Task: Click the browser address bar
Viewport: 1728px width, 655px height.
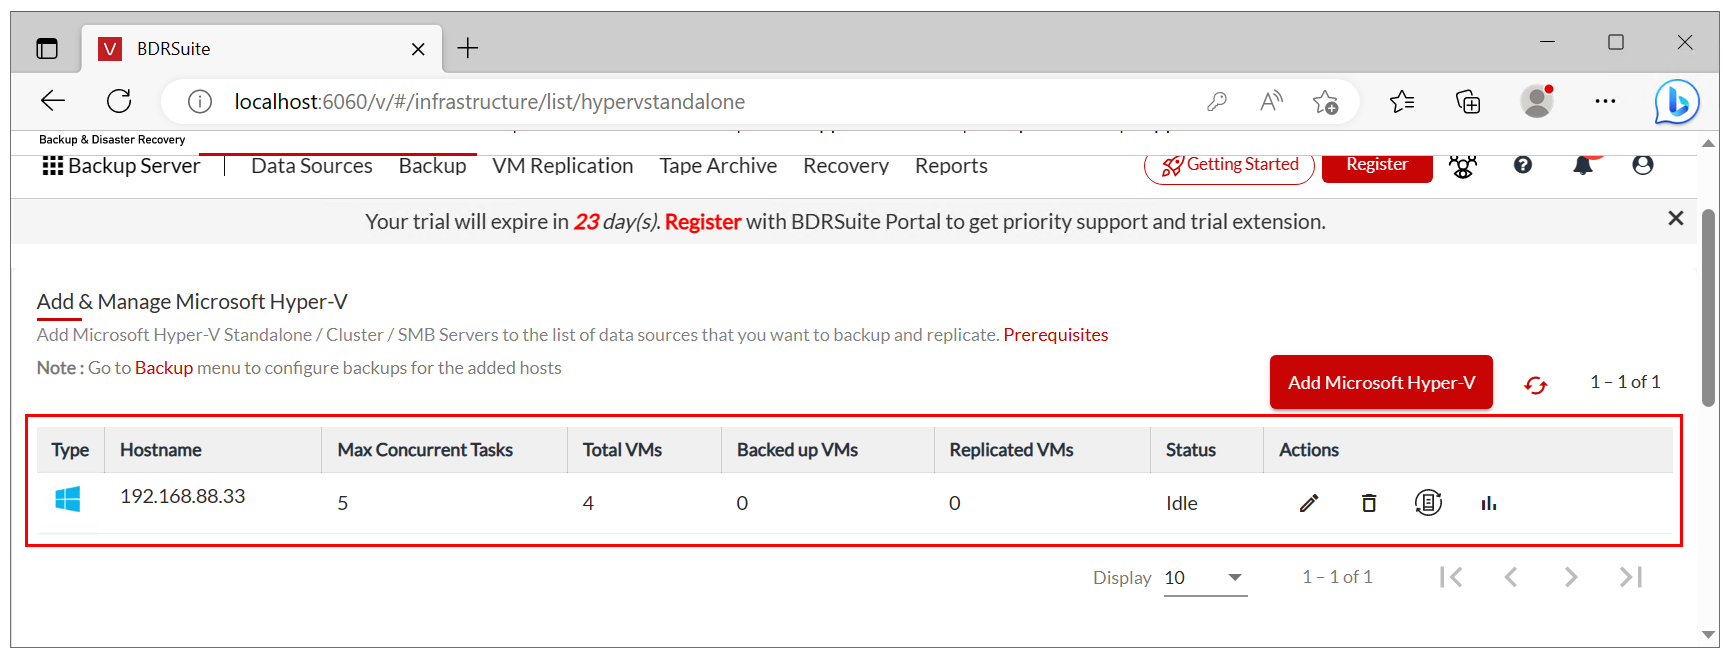Action: pyautogui.click(x=700, y=102)
